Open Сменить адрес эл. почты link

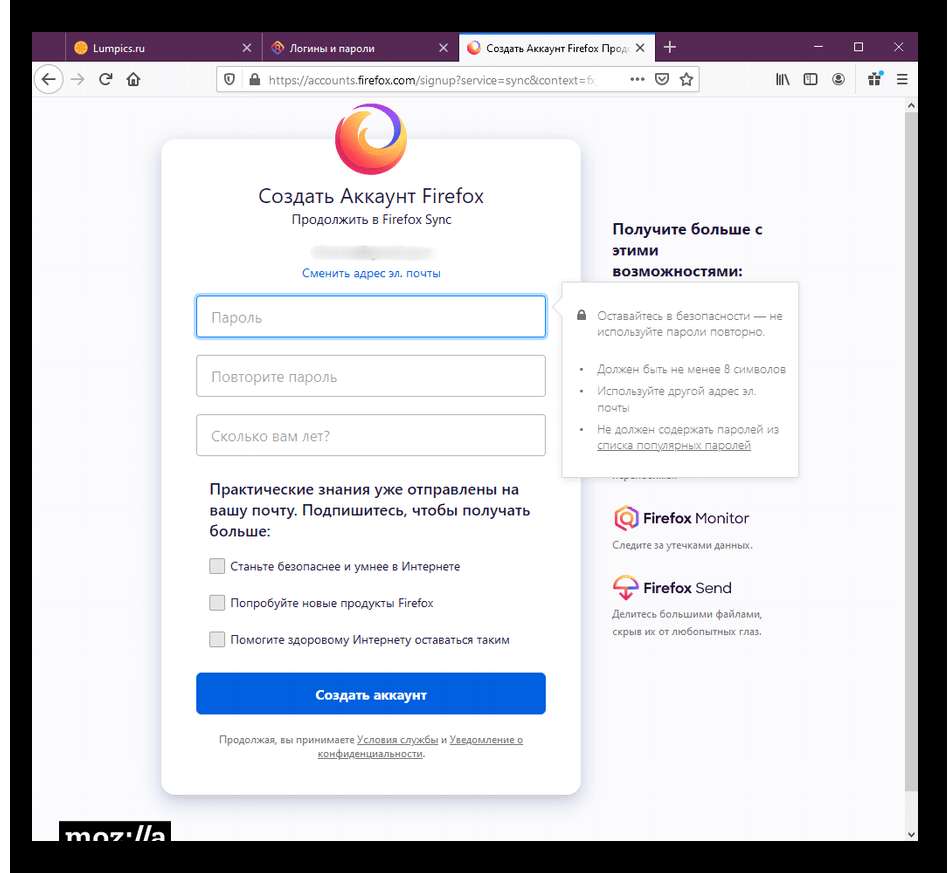tap(371, 273)
